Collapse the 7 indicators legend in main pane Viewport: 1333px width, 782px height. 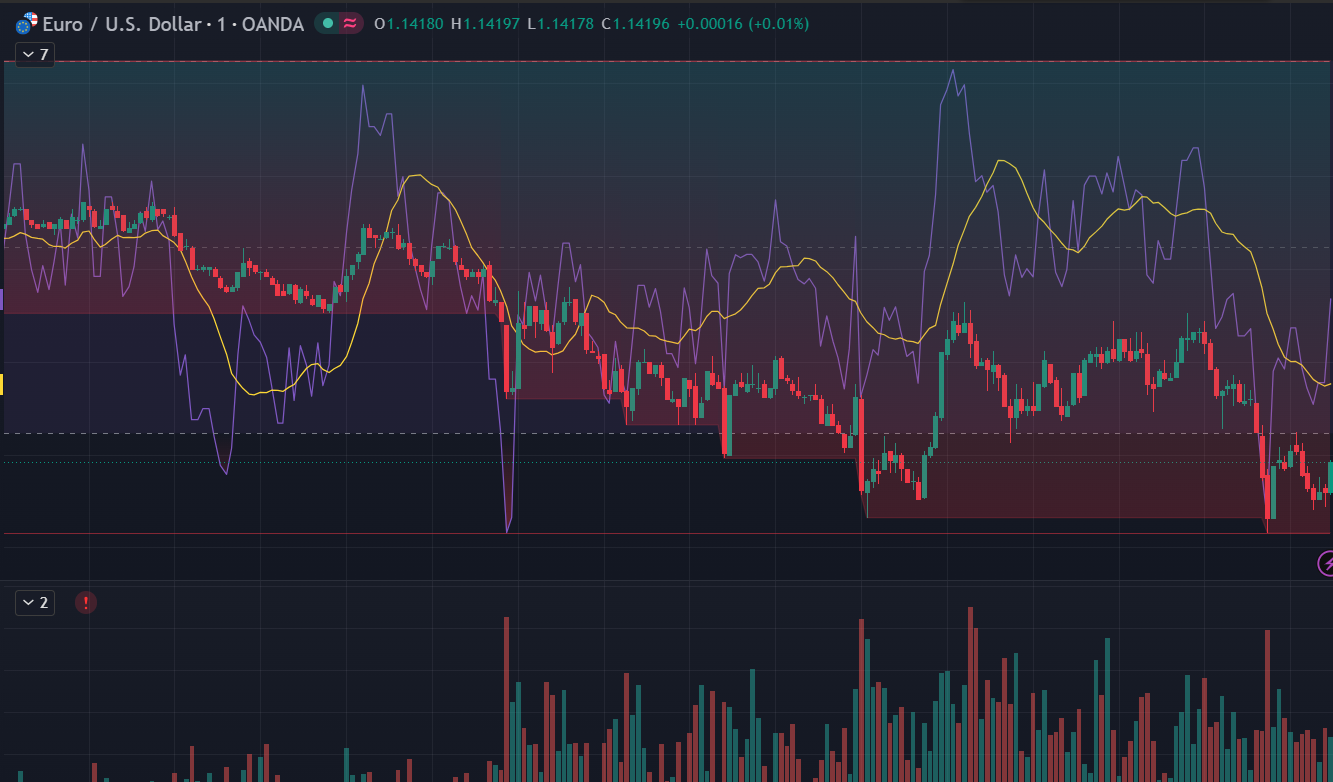(x=34, y=54)
